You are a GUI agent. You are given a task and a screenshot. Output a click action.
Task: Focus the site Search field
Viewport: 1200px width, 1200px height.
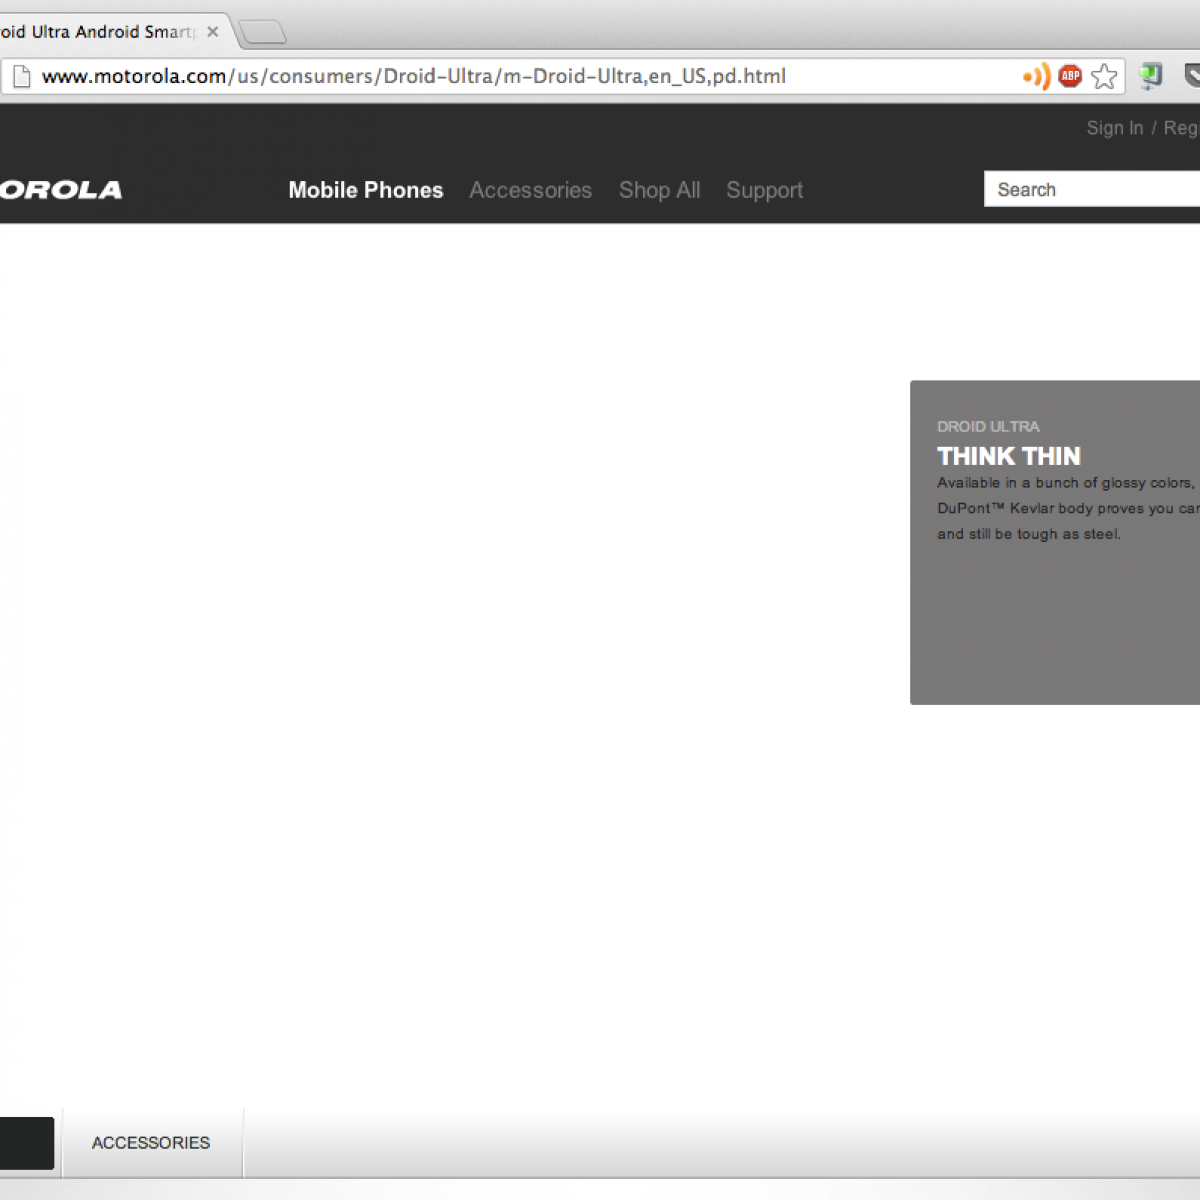[x=1092, y=189]
